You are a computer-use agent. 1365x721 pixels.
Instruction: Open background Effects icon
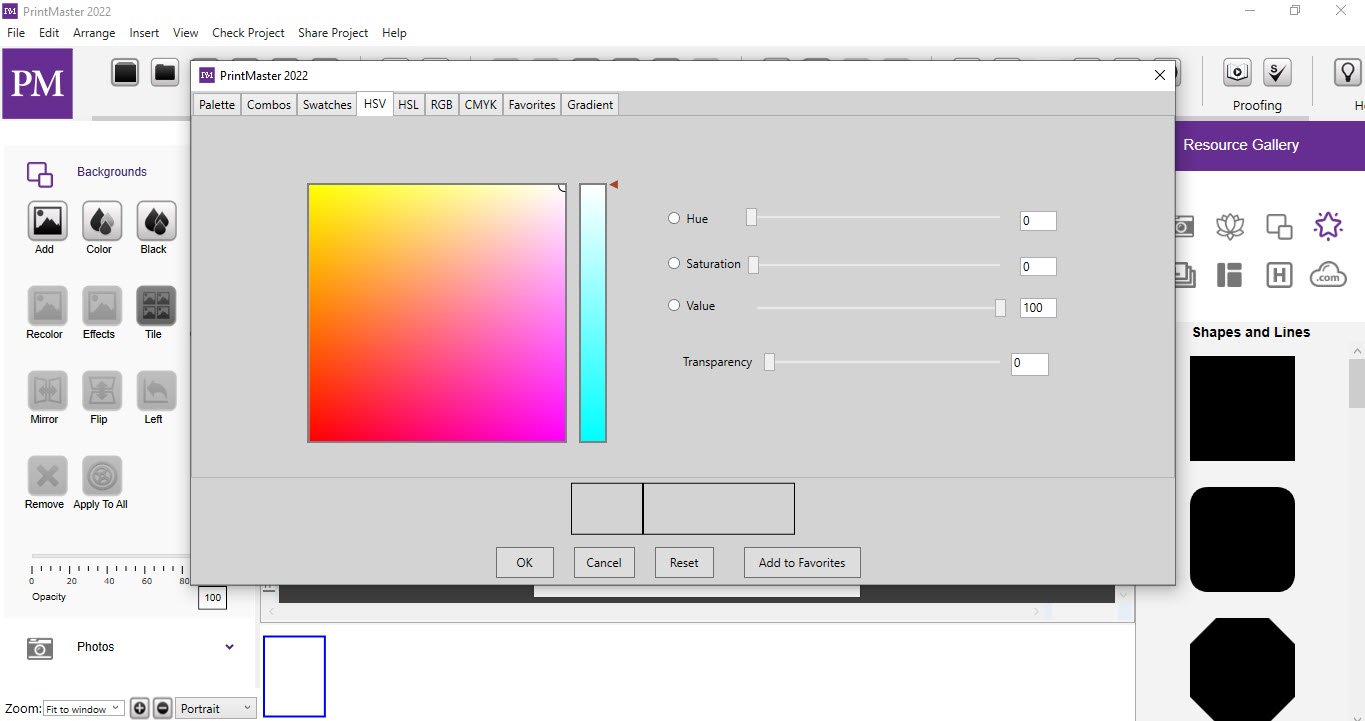[102, 306]
